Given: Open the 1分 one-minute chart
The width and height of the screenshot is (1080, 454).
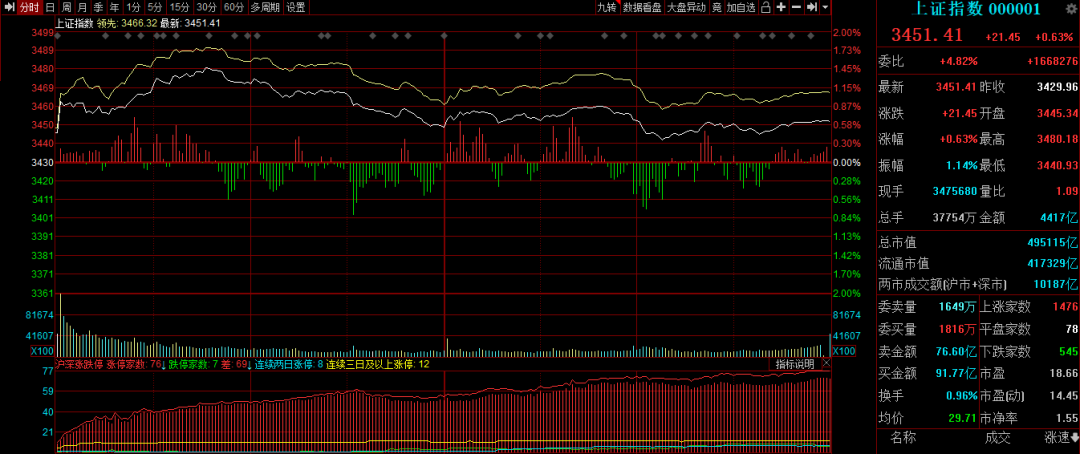Looking at the screenshot, I should (x=134, y=8).
